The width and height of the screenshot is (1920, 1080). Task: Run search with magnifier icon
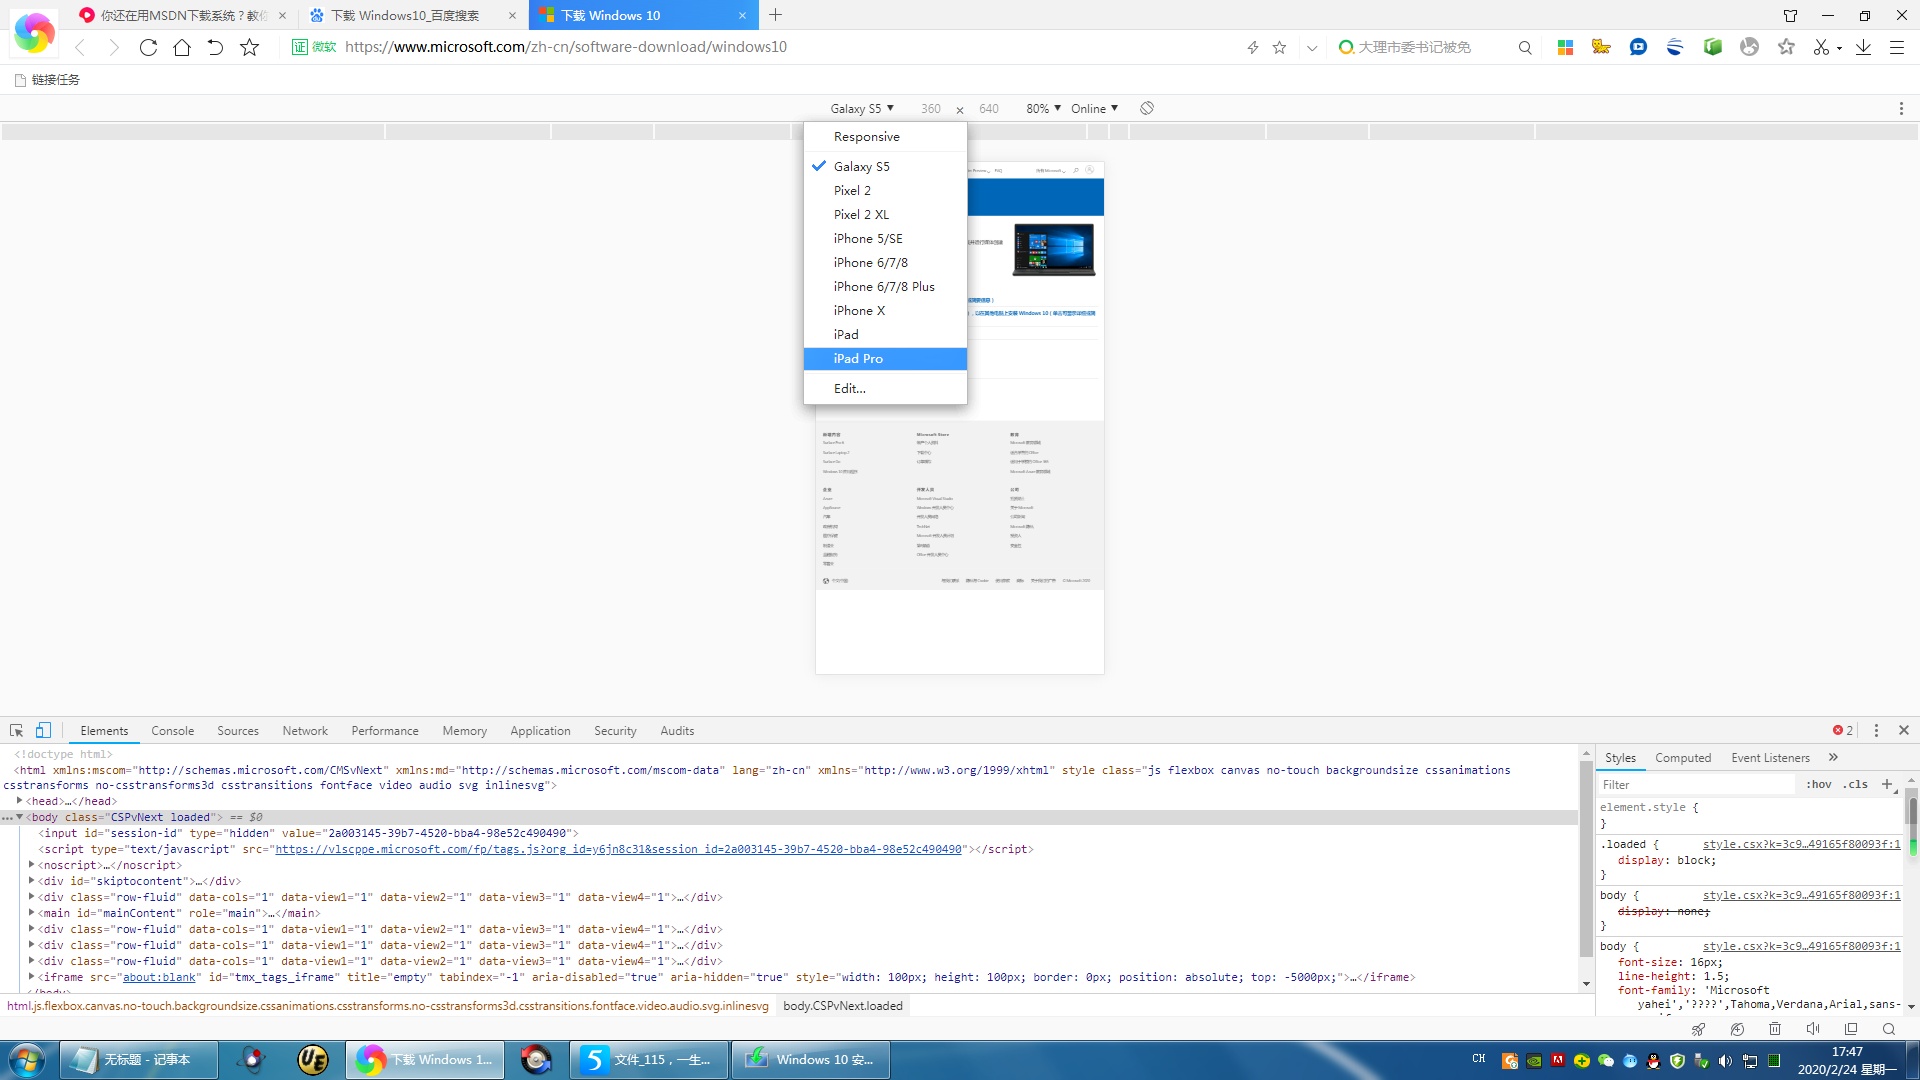pos(1525,47)
